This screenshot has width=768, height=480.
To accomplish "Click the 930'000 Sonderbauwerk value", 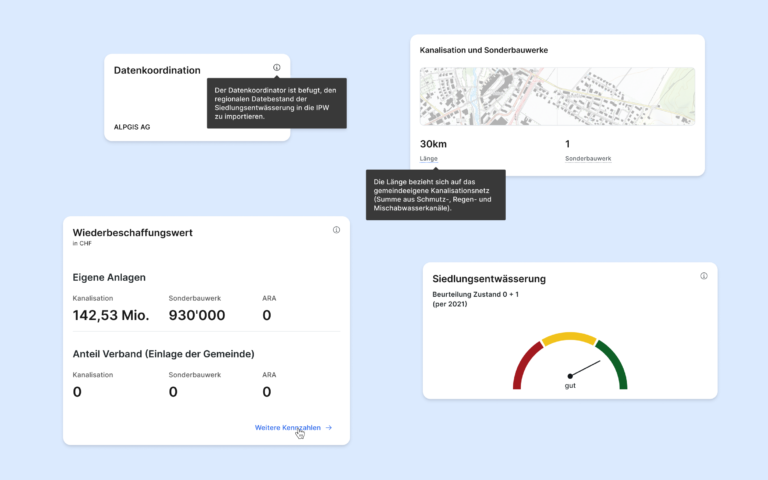I will coord(196,316).
